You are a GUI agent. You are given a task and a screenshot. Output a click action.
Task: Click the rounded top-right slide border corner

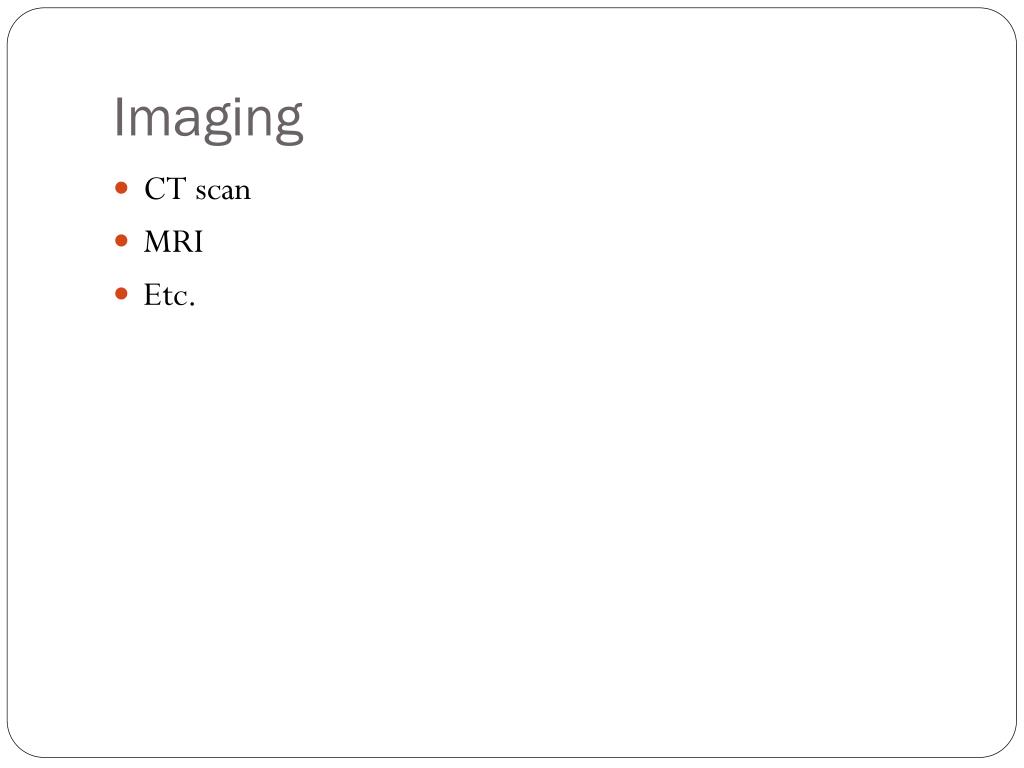click(x=1004, y=20)
